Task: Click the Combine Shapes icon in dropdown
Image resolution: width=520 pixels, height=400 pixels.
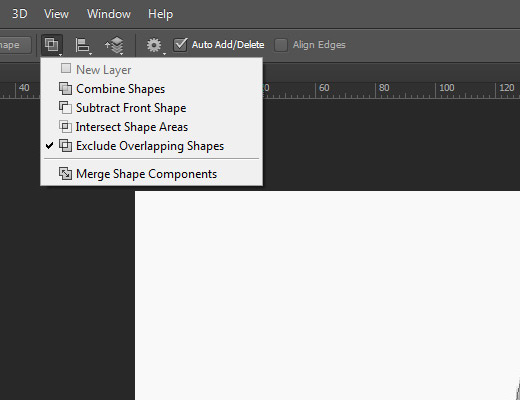Action: pyautogui.click(x=65, y=89)
